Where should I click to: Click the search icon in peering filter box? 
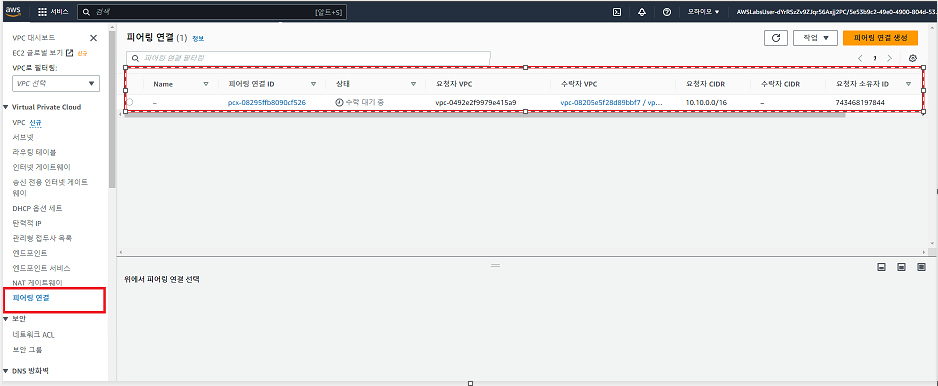coord(135,58)
